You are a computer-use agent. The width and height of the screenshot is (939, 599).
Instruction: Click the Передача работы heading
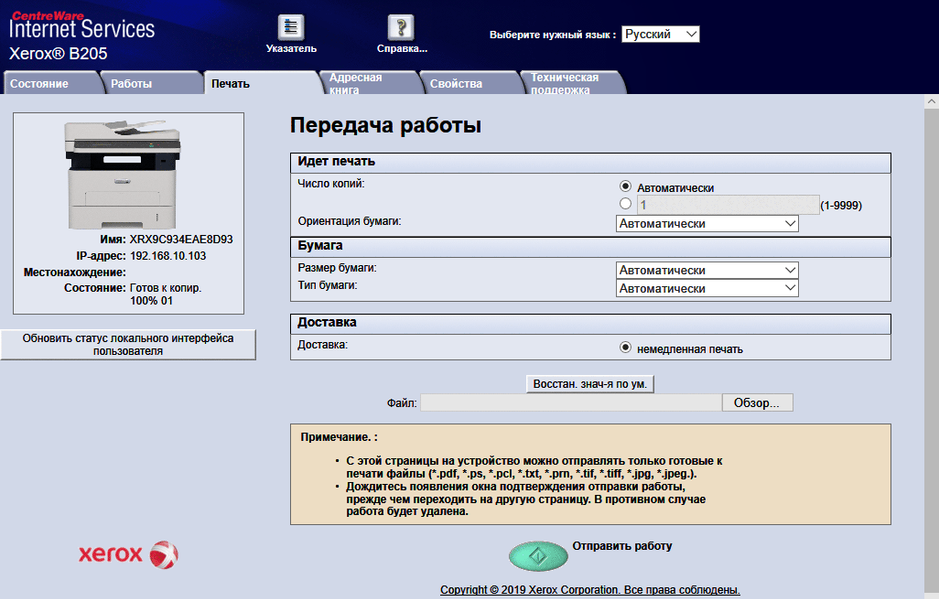(x=386, y=125)
